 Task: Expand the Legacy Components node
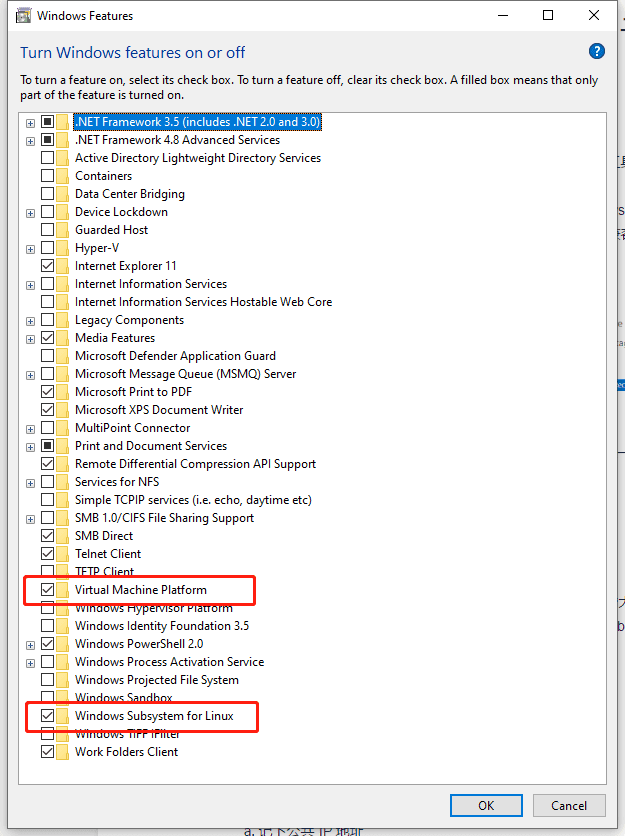click(31, 320)
